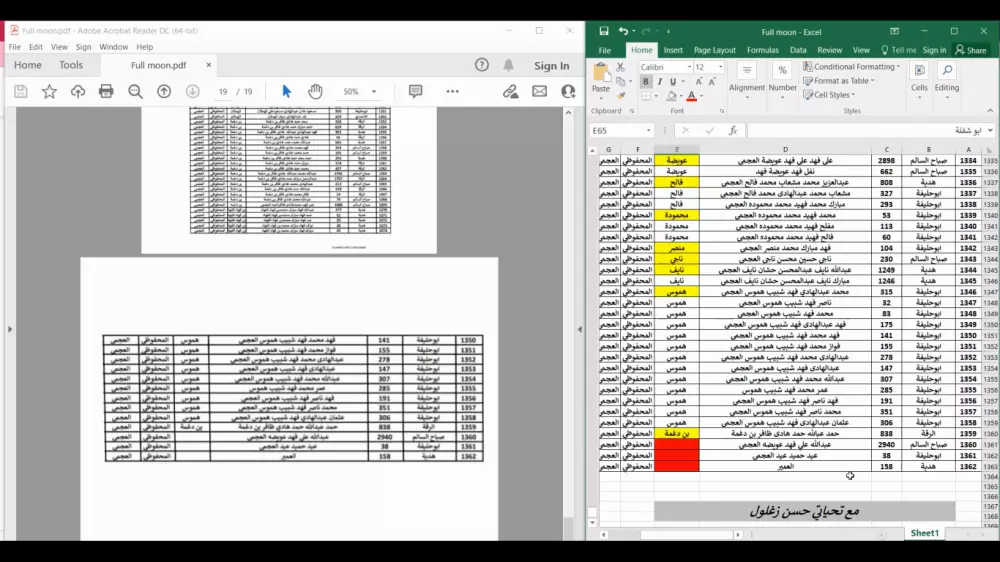Click the Cut scissors icon in Excel
The height and width of the screenshot is (562, 1000).
pyautogui.click(x=620, y=67)
